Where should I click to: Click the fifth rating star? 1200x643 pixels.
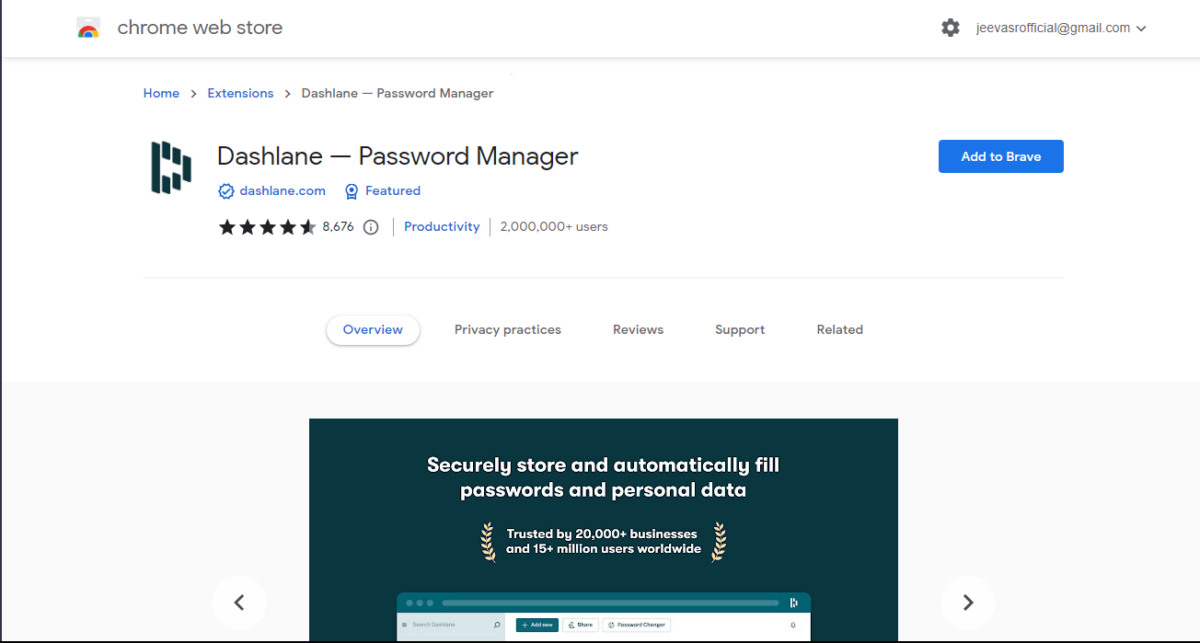point(306,227)
